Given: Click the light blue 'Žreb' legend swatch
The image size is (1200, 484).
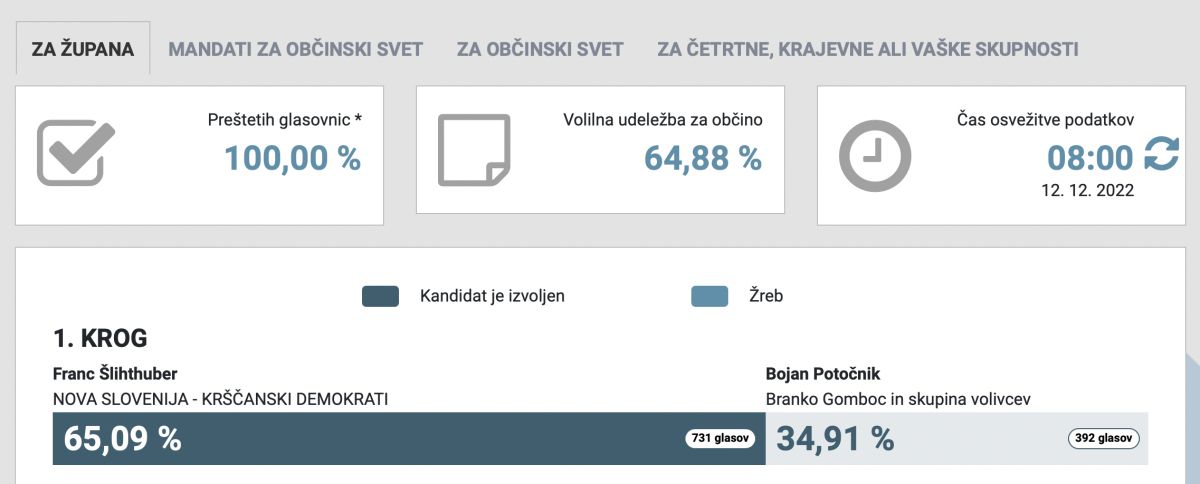Looking at the screenshot, I should click(709, 296).
